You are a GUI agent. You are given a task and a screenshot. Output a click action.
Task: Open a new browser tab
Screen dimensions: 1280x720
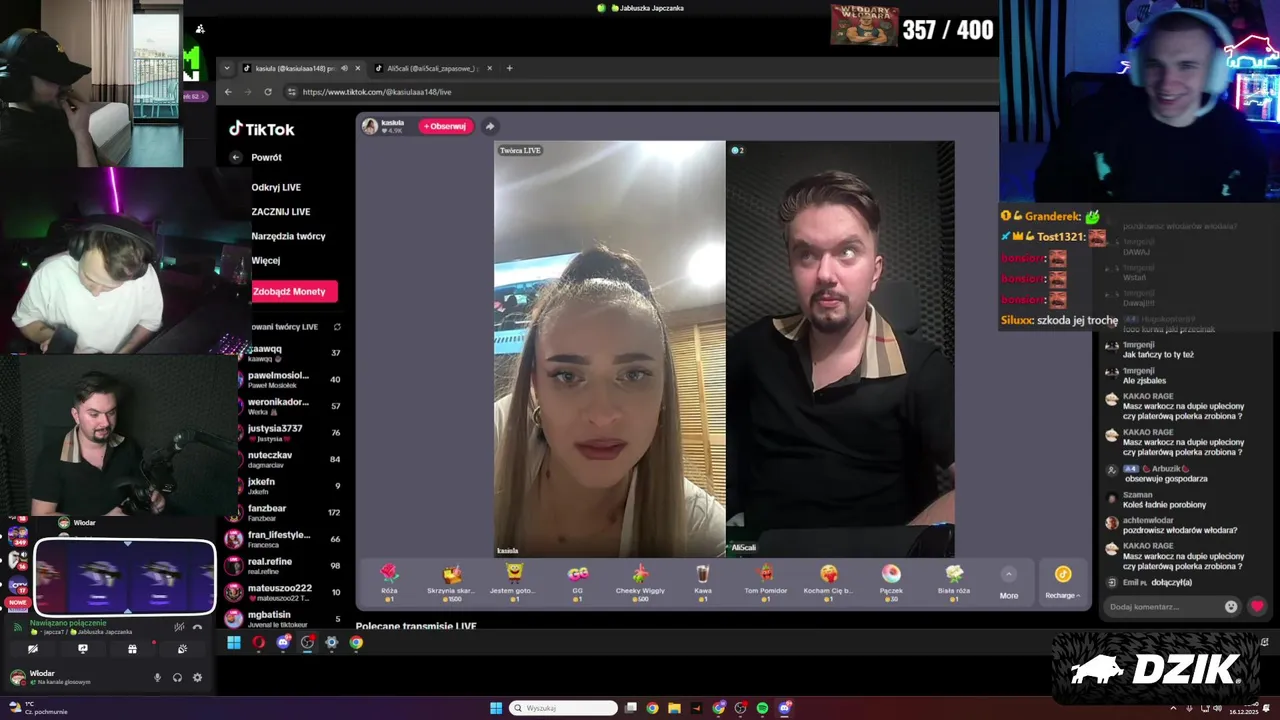click(509, 68)
